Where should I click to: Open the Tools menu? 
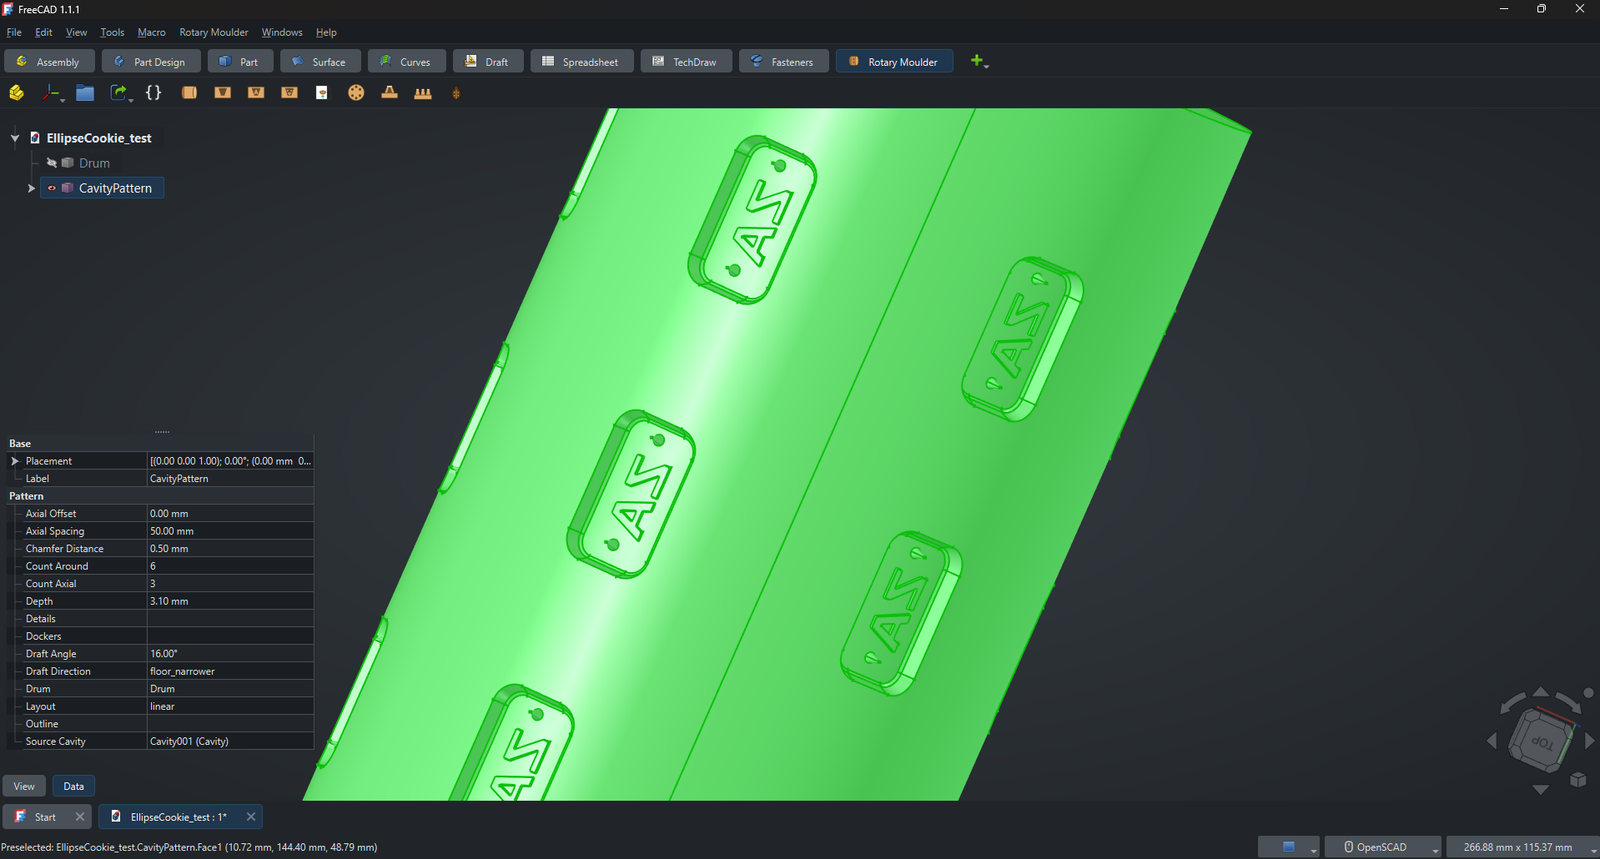tap(112, 32)
